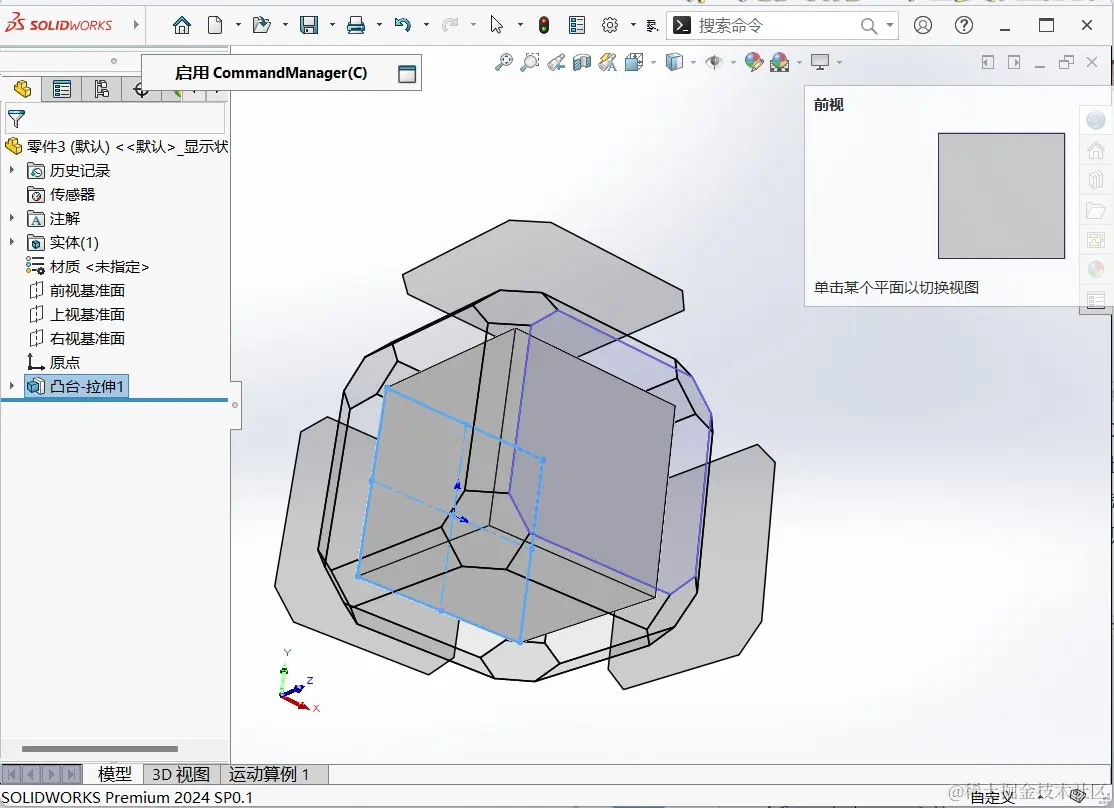Open user login account icon
Screen dimensions: 1114x808
click(x=922, y=26)
